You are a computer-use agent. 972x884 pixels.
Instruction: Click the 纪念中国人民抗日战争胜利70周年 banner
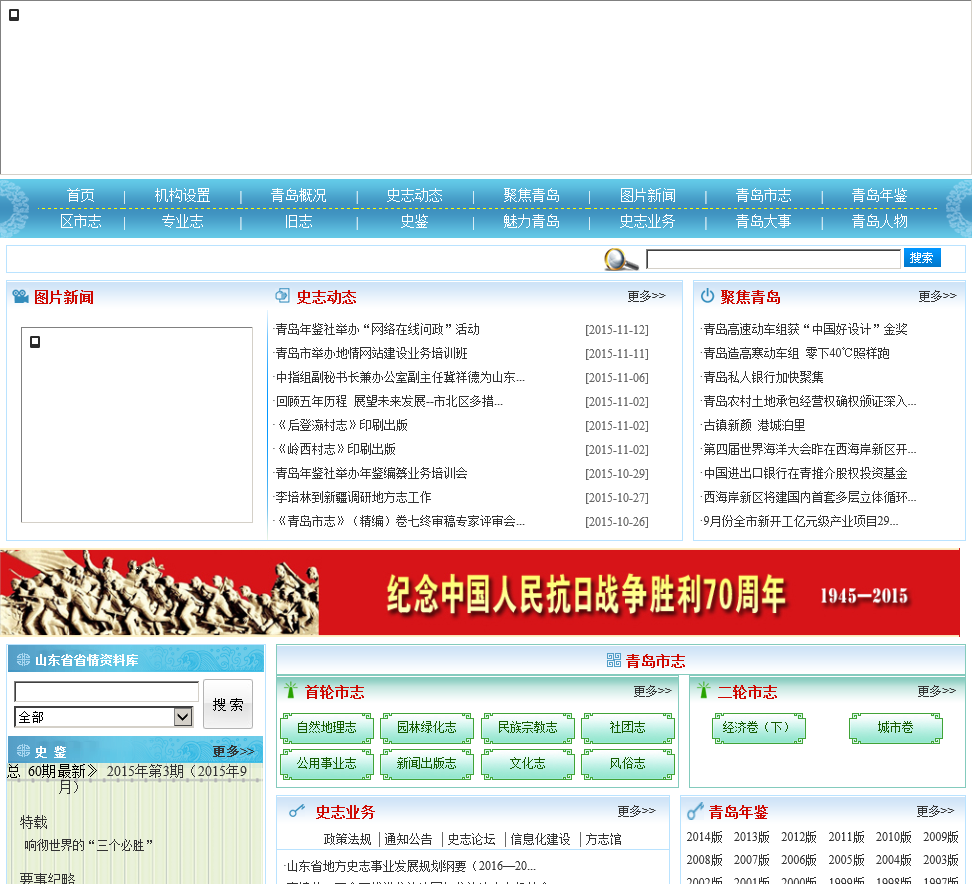point(480,593)
